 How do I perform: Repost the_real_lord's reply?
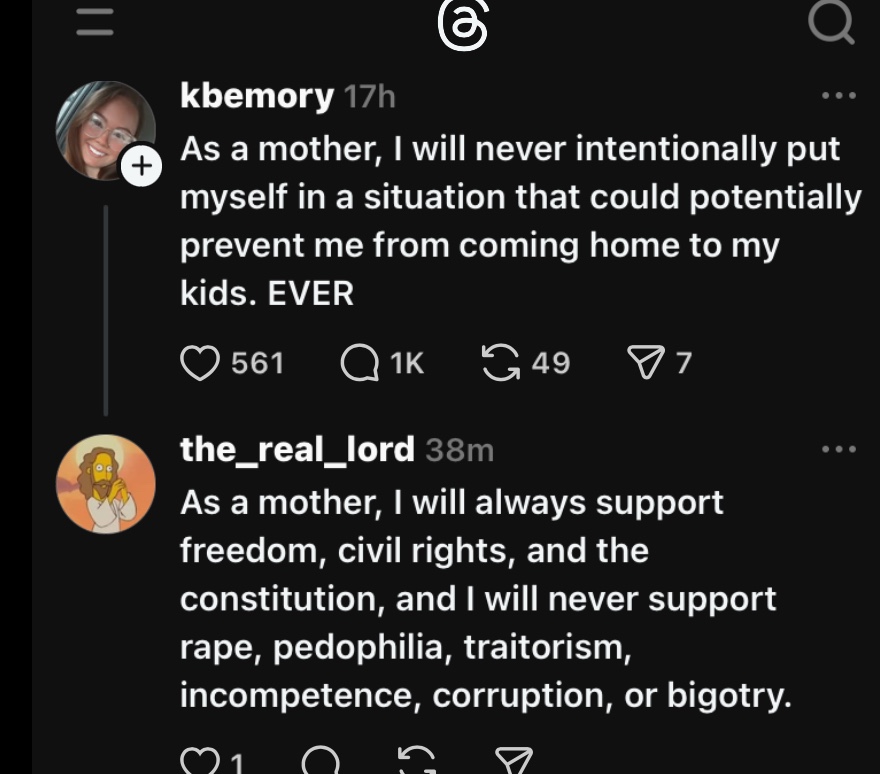(x=417, y=762)
